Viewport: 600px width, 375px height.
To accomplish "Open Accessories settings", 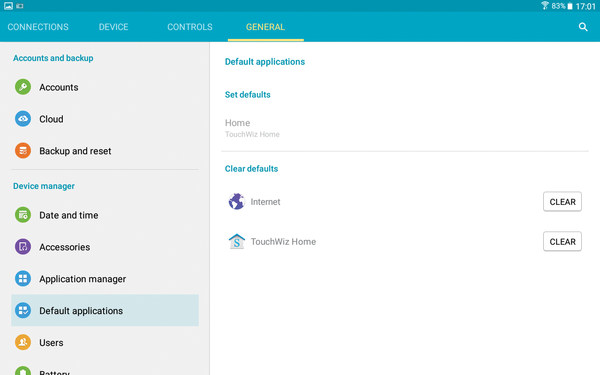I will tap(105, 247).
